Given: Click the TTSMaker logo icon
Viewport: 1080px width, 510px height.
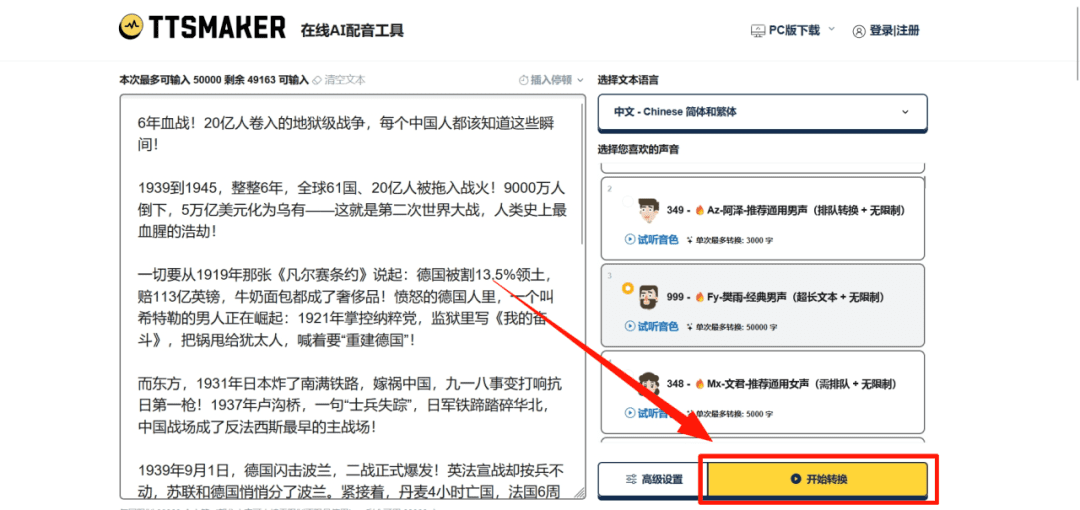Looking at the screenshot, I should coord(130,28).
